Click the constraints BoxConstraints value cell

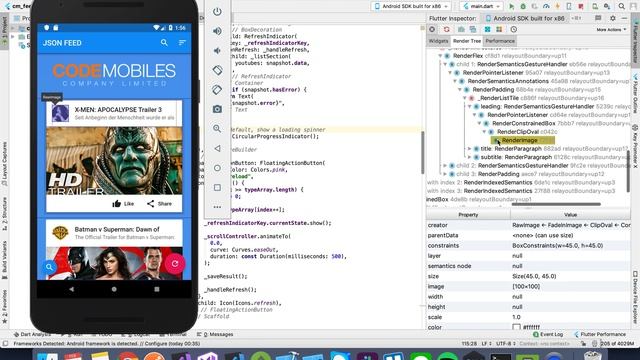[x=570, y=246]
